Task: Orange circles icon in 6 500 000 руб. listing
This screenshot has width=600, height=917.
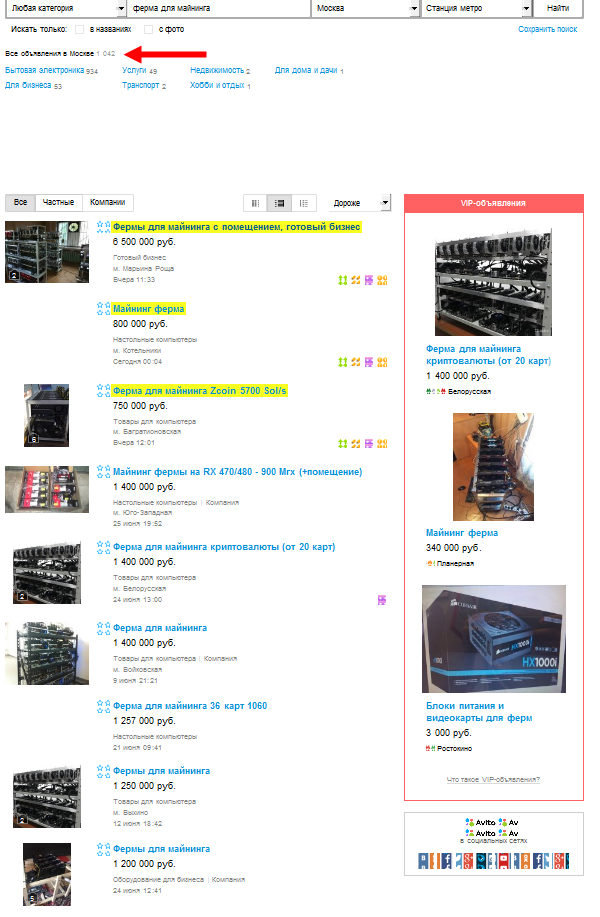Action: 382,280
